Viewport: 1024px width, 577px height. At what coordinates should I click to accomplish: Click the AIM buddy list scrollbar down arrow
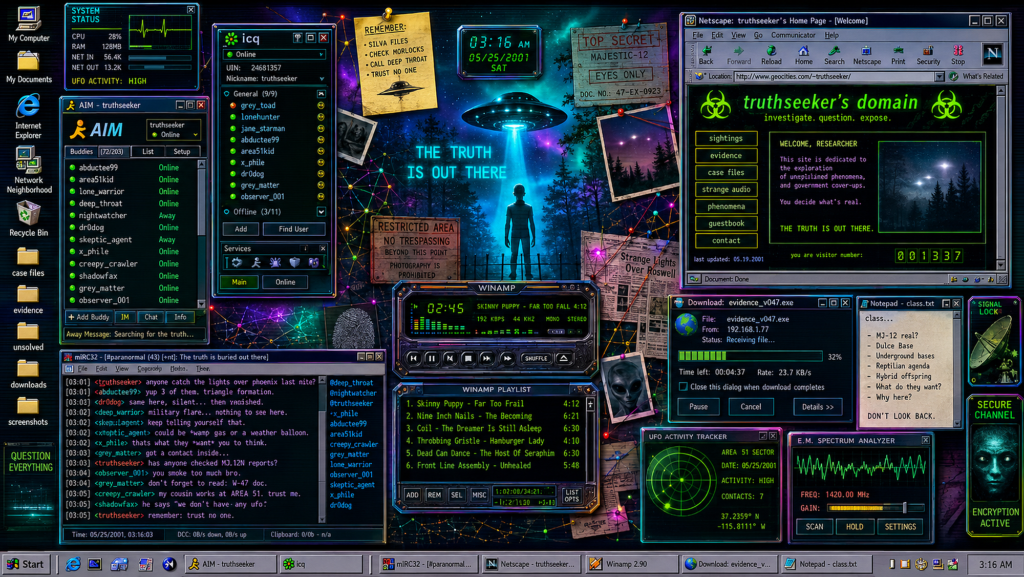pos(201,304)
